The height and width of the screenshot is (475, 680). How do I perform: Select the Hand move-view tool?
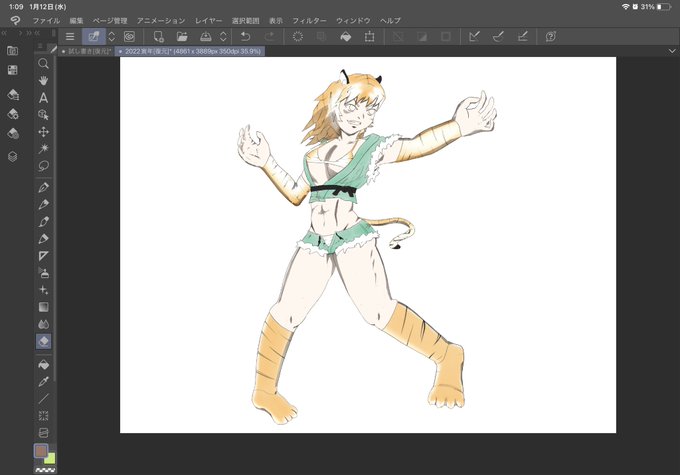tap(43, 81)
